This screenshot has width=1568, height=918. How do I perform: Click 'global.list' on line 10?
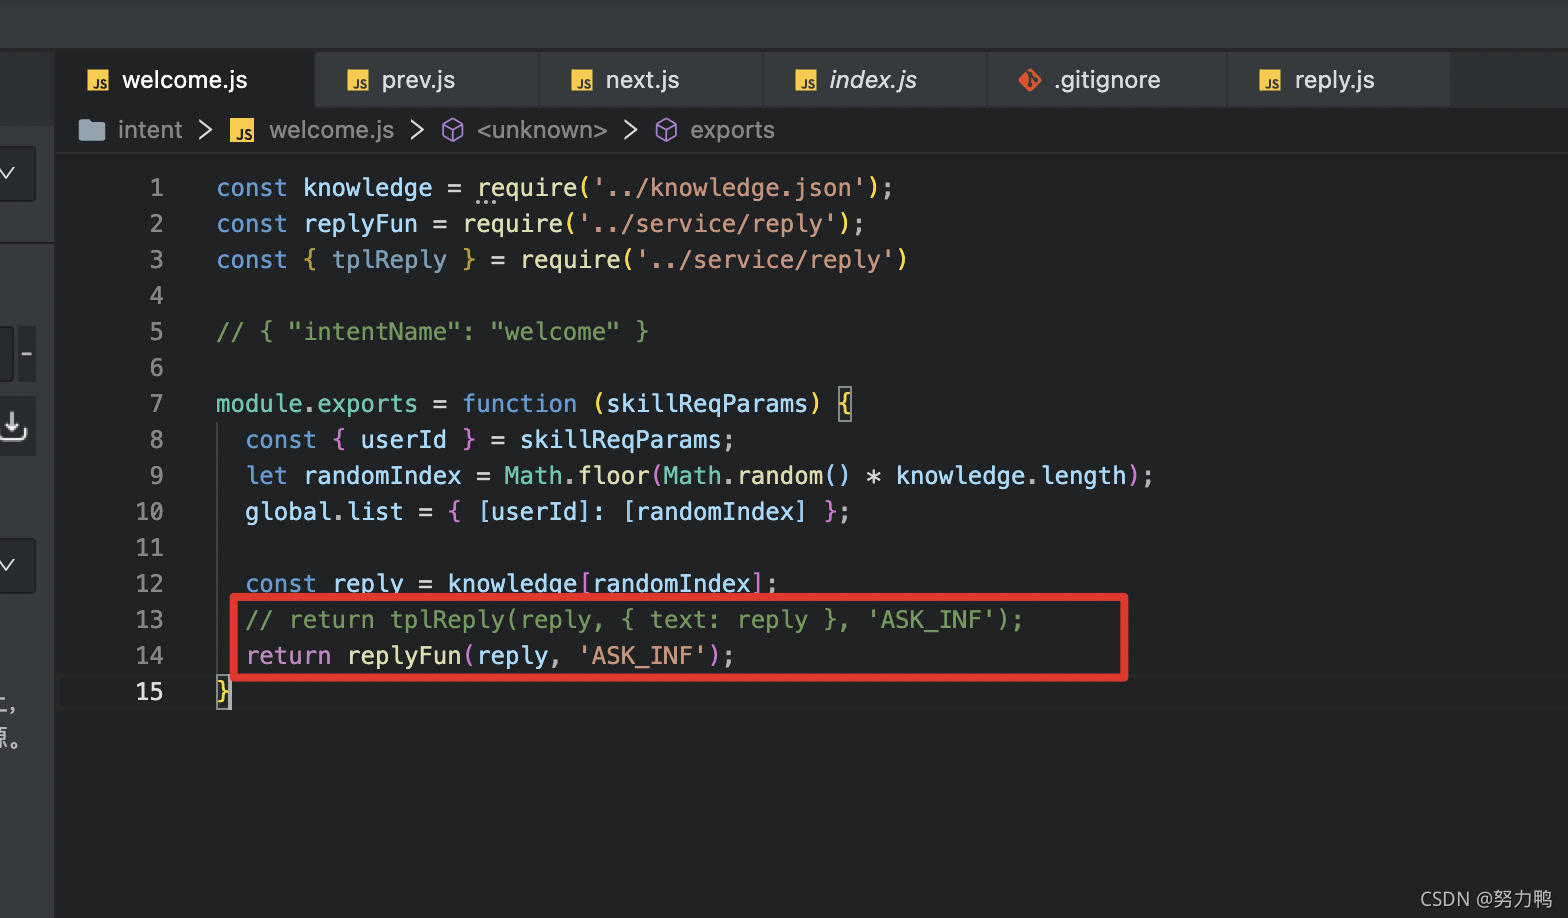324,512
